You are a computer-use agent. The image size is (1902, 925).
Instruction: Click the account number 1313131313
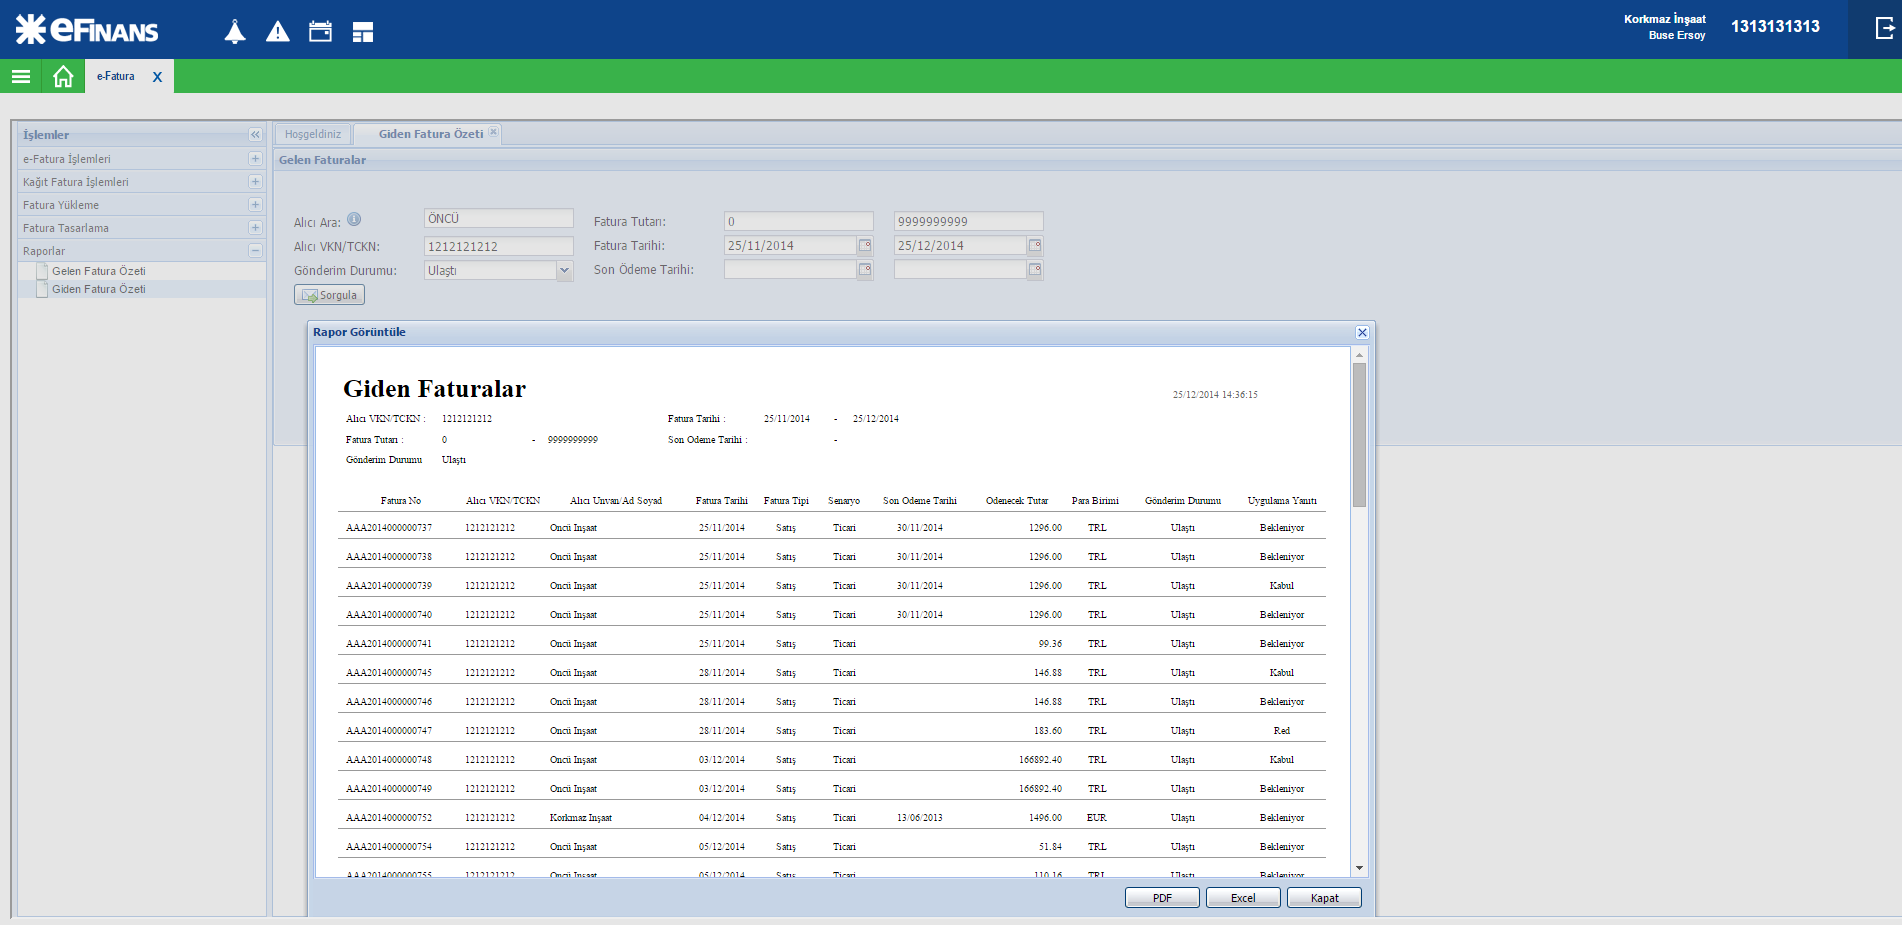pos(1775,26)
